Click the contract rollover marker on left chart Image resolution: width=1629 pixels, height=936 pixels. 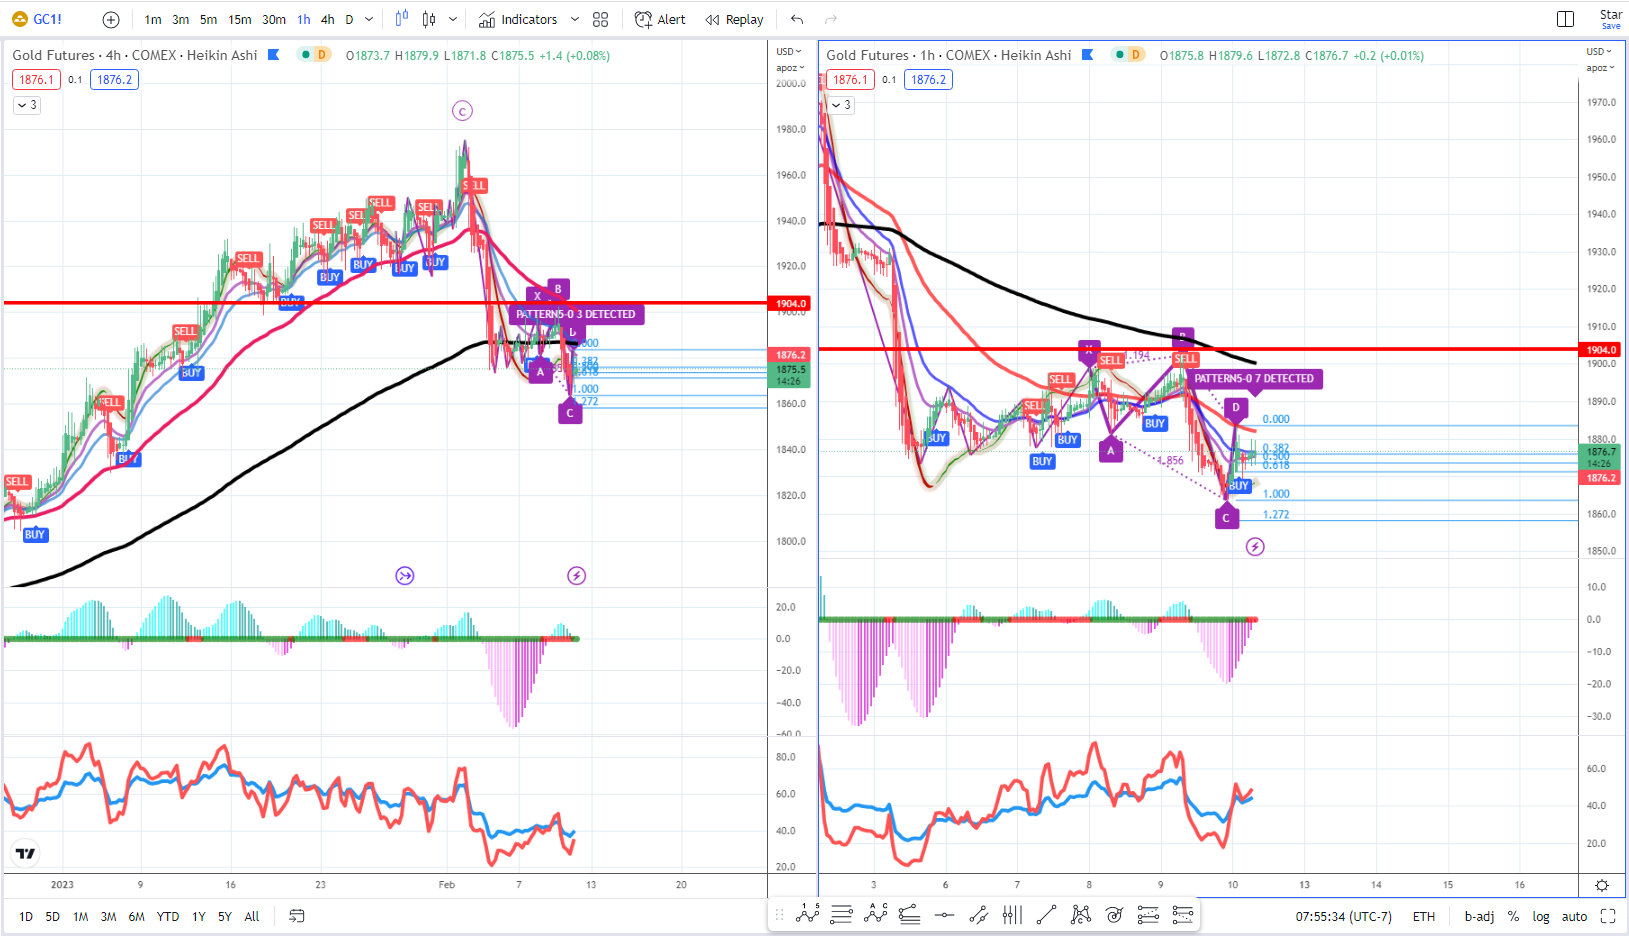tap(405, 575)
